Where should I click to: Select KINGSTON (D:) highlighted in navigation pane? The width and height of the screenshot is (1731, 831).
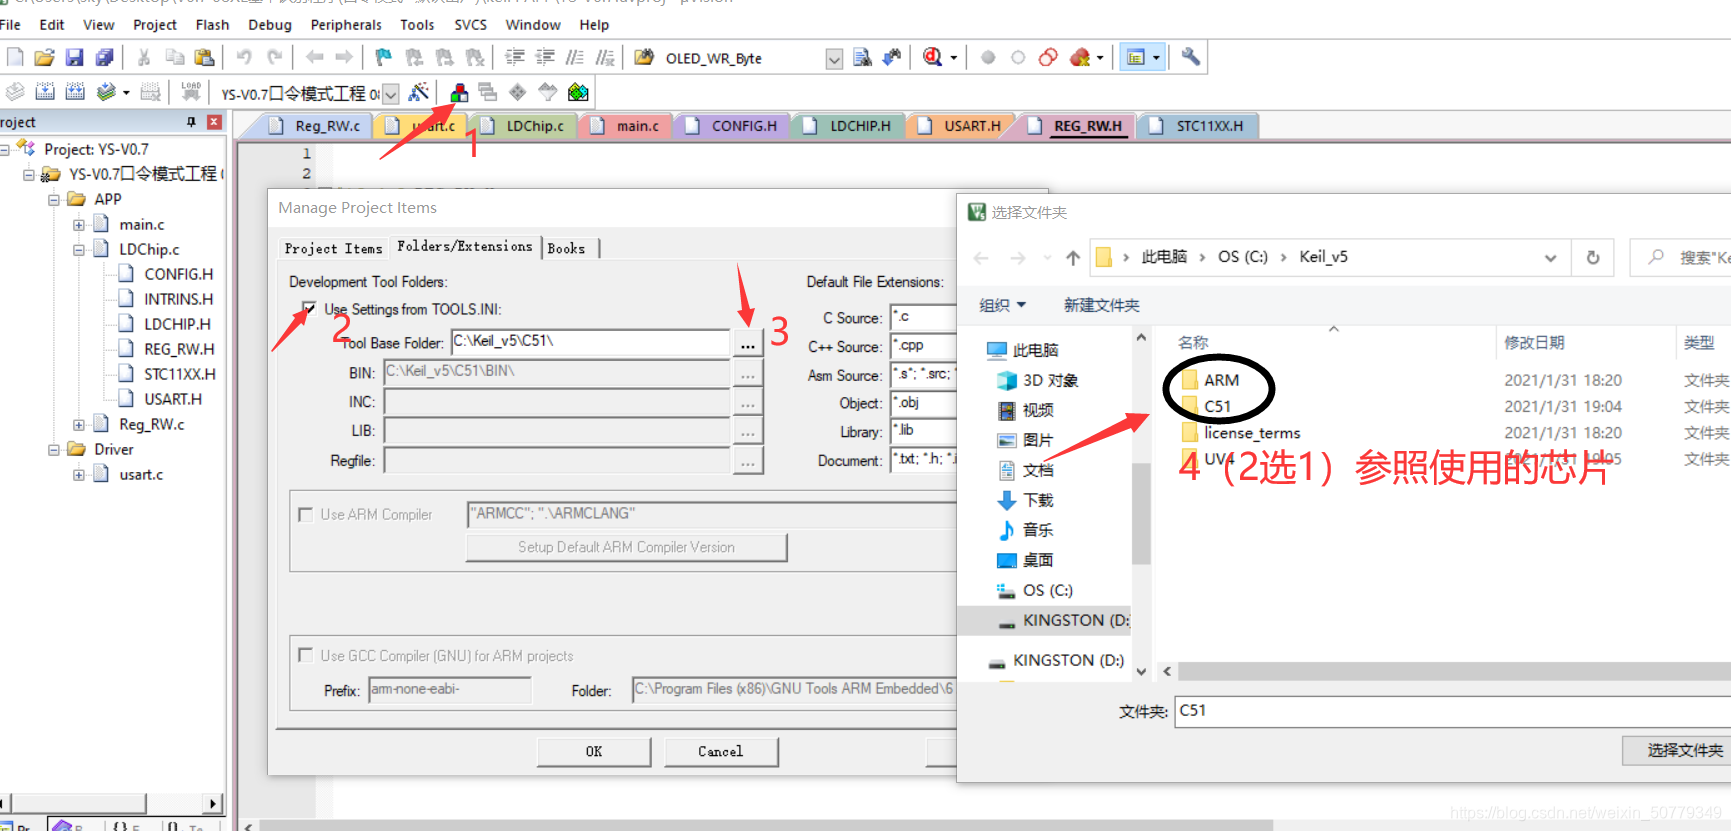pyautogui.click(x=1043, y=620)
